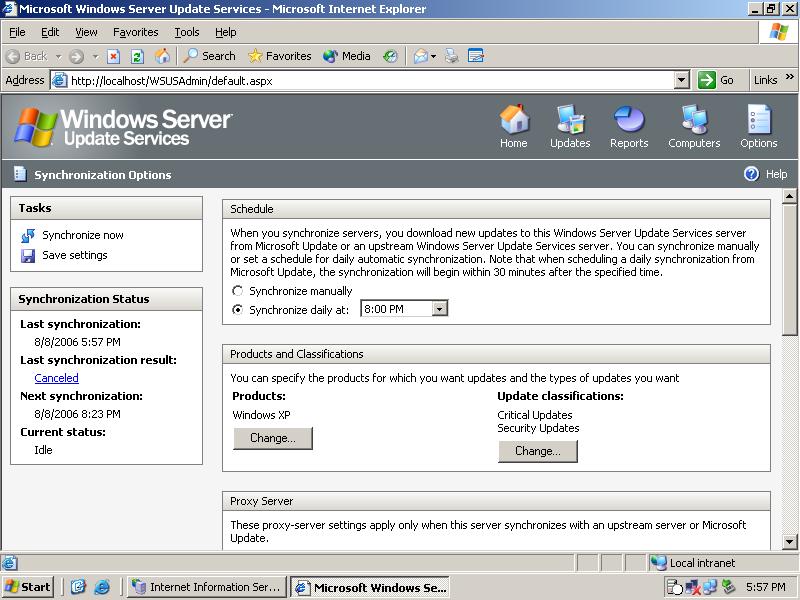
Task: Open the browser Favorites pane
Action: 280,56
